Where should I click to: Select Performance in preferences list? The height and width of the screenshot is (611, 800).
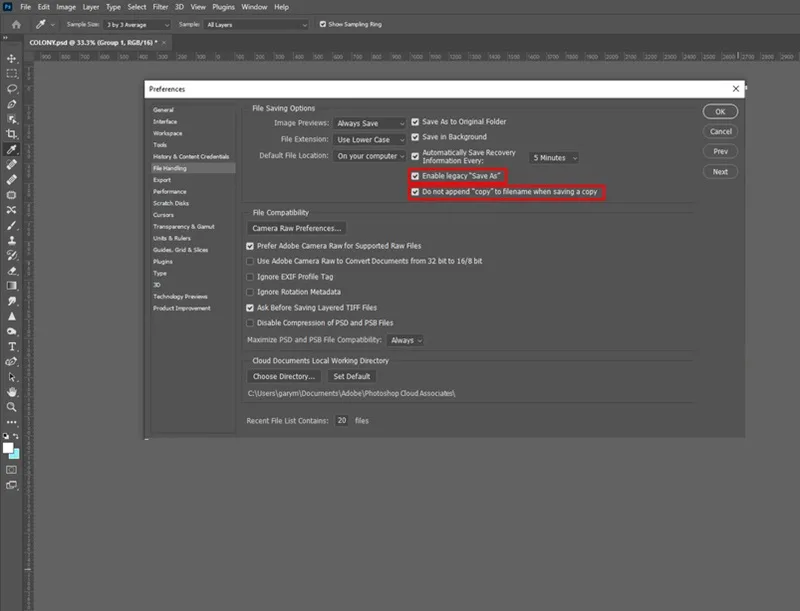point(170,192)
